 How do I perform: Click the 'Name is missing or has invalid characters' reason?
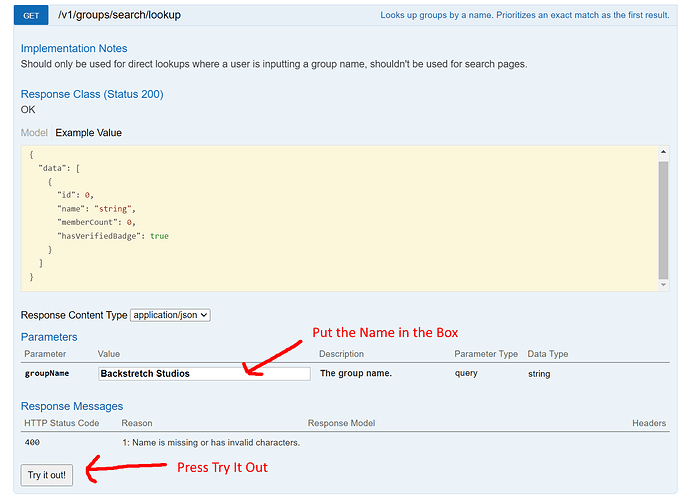[x=211, y=442]
